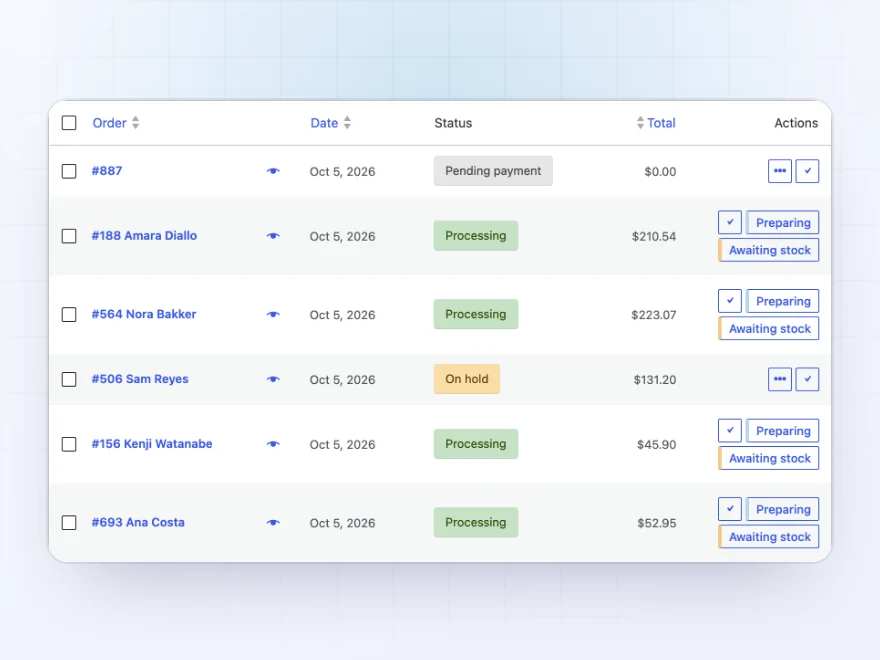880x660 pixels.
Task: Click the $131.20 total value
Action: point(654,380)
